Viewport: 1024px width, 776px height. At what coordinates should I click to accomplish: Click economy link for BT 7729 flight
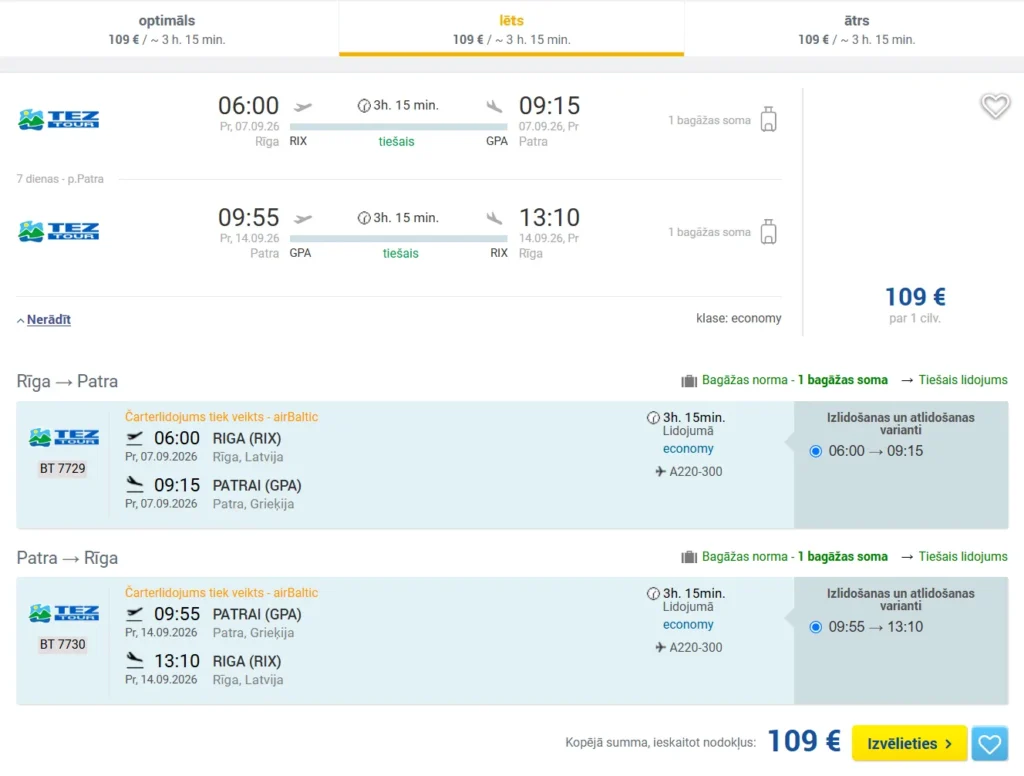click(x=688, y=449)
